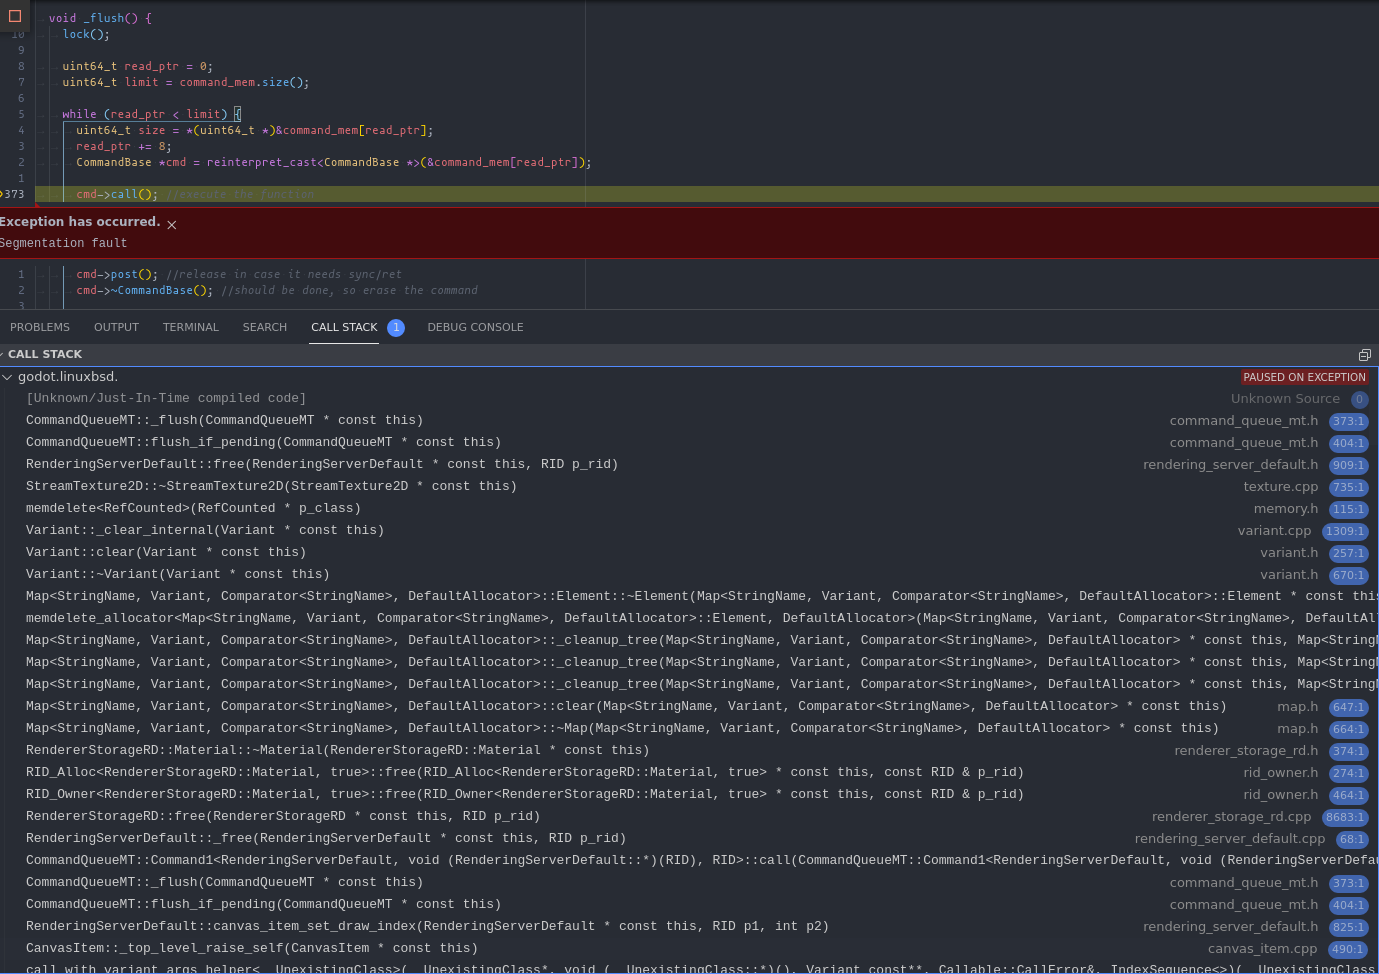This screenshot has width=1379, height=974.
Task: Select the Map::~Map stack frame
Action: (689, 729)
